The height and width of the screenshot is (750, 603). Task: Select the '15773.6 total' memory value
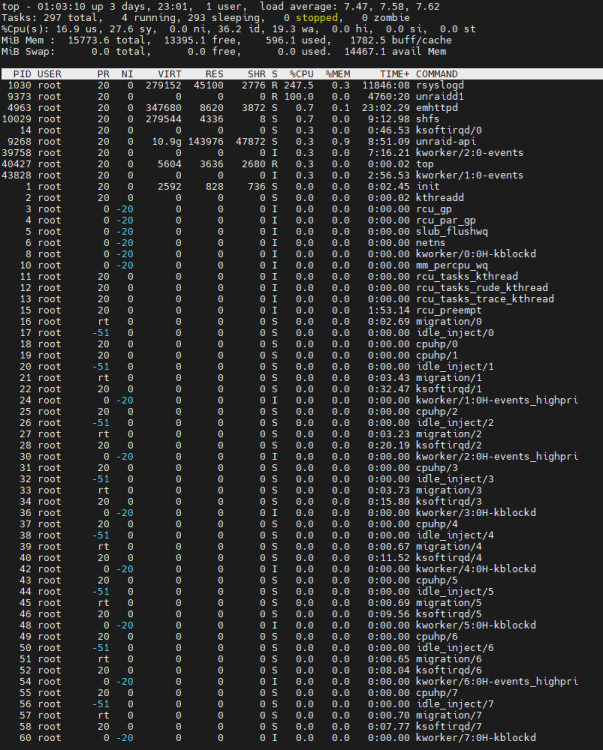pos(106,40)
